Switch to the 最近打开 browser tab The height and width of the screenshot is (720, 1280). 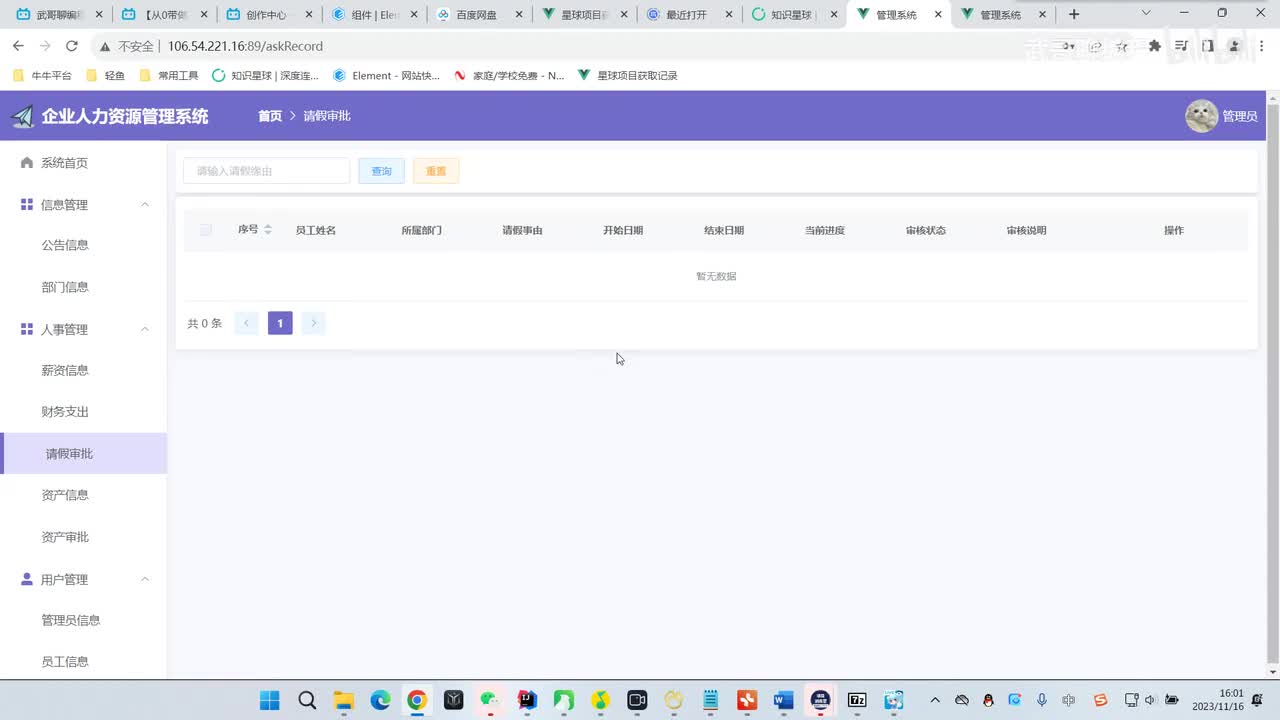[690, 15]
